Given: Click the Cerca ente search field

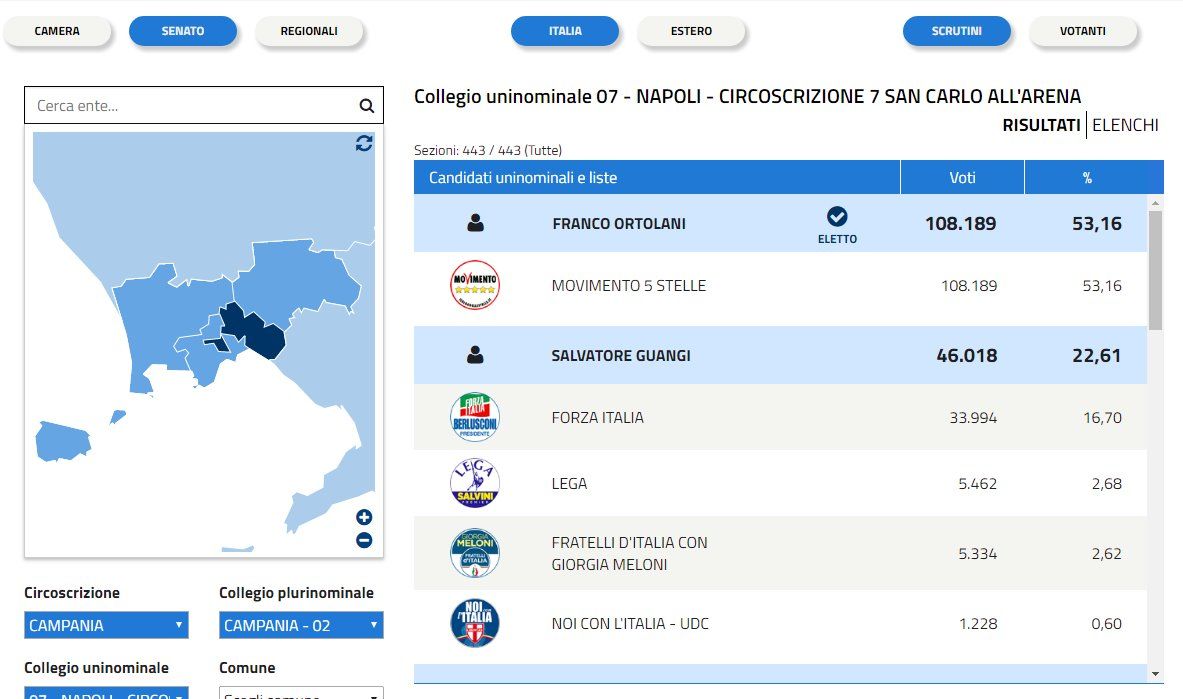Looking at the screenshot, I should pyautogui.click(x=190, y=106).
